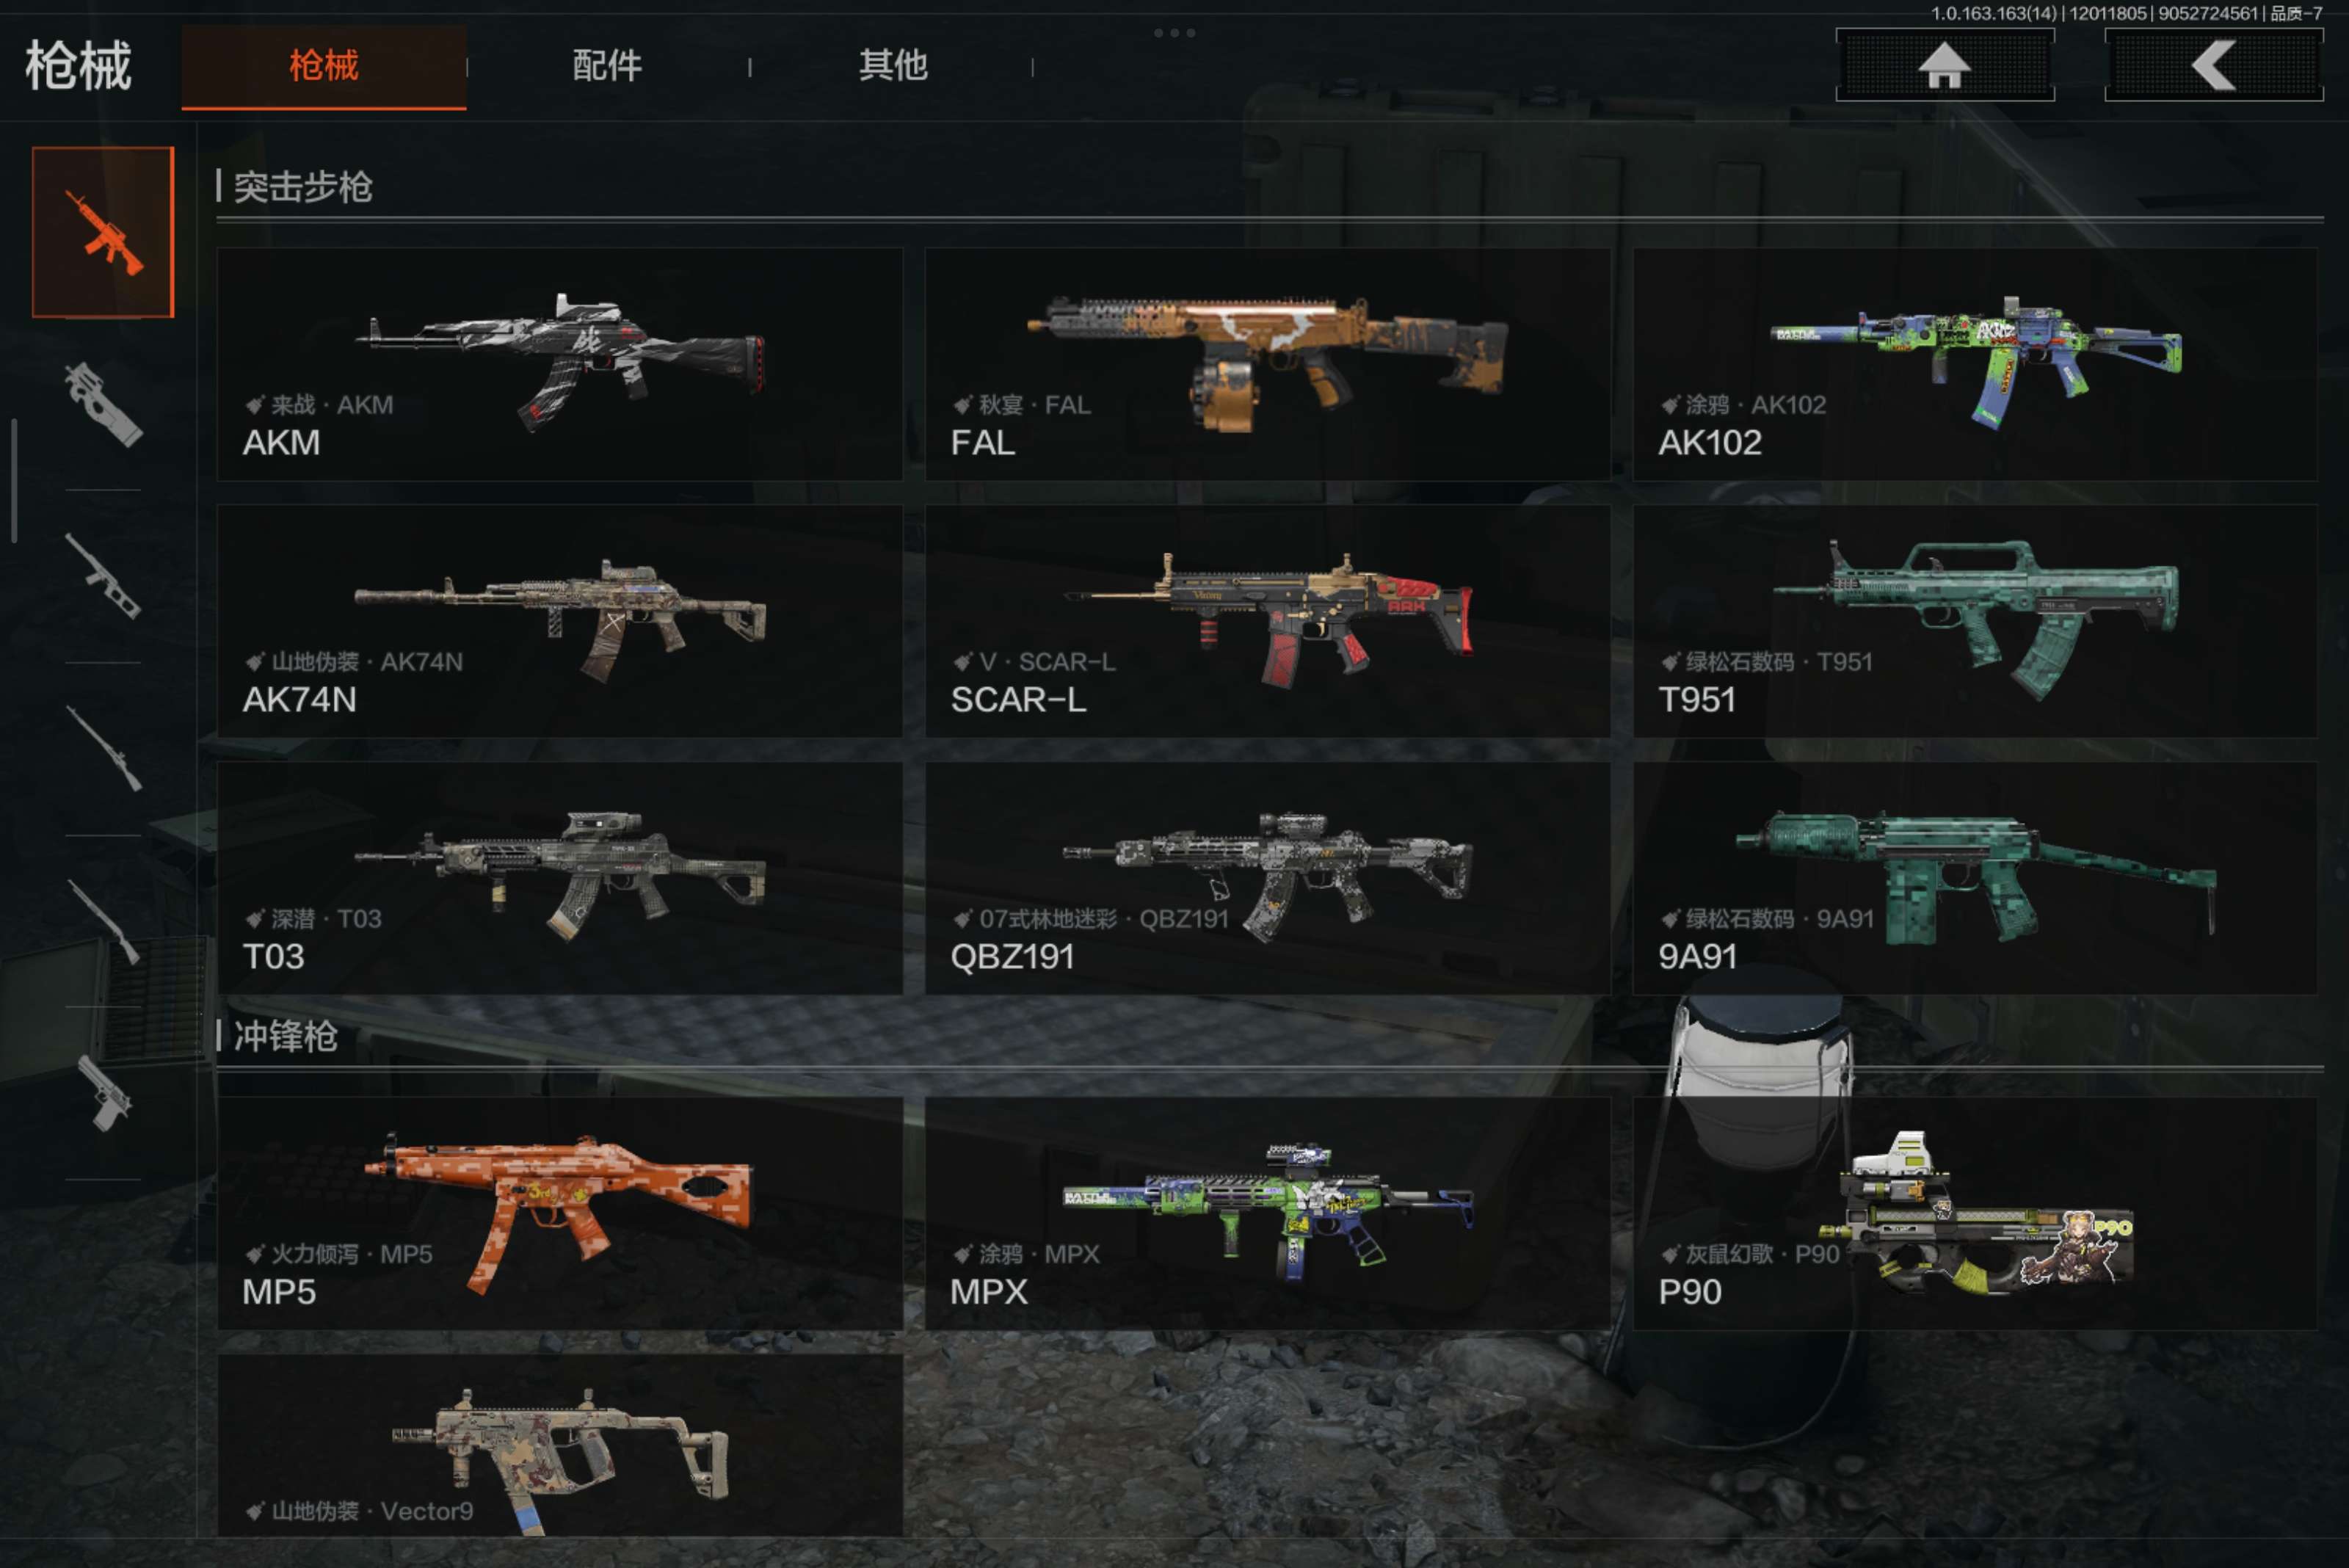This screenshot has width=2349, height=1568.
Task: Select the submachine gun category icon in sidebar
Action: click(103, 404)
